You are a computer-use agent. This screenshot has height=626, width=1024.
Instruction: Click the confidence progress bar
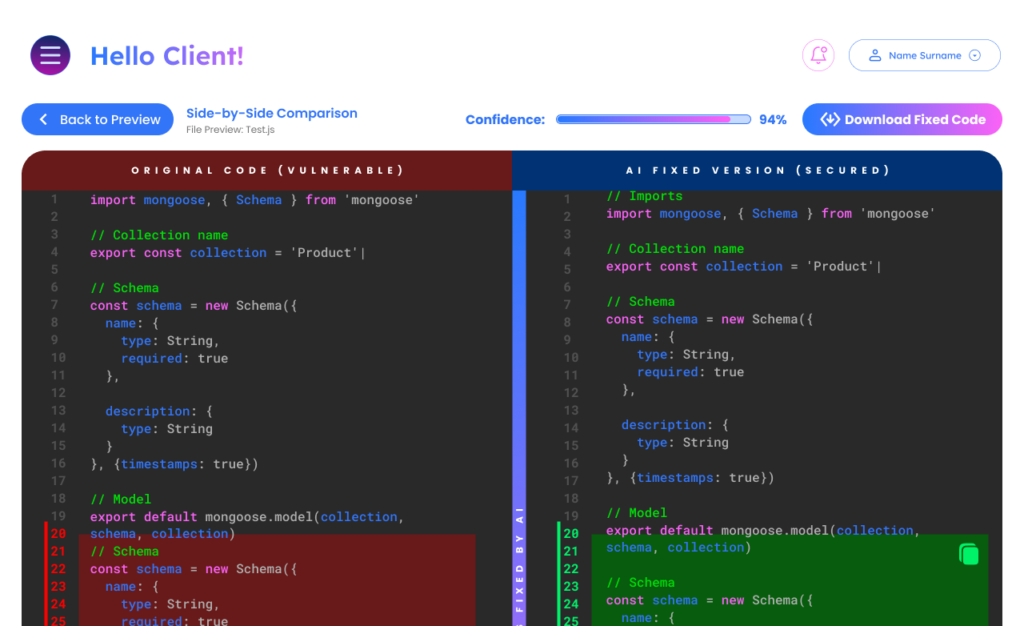653,119
